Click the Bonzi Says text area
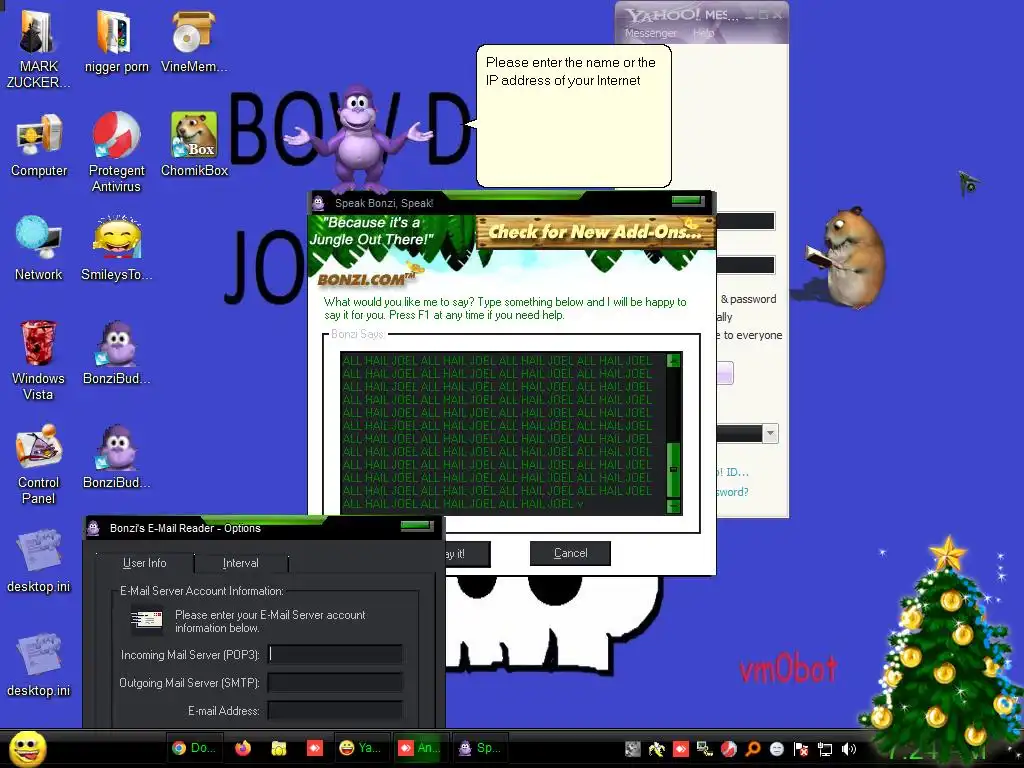1024x768 pixels. (504, 433)
